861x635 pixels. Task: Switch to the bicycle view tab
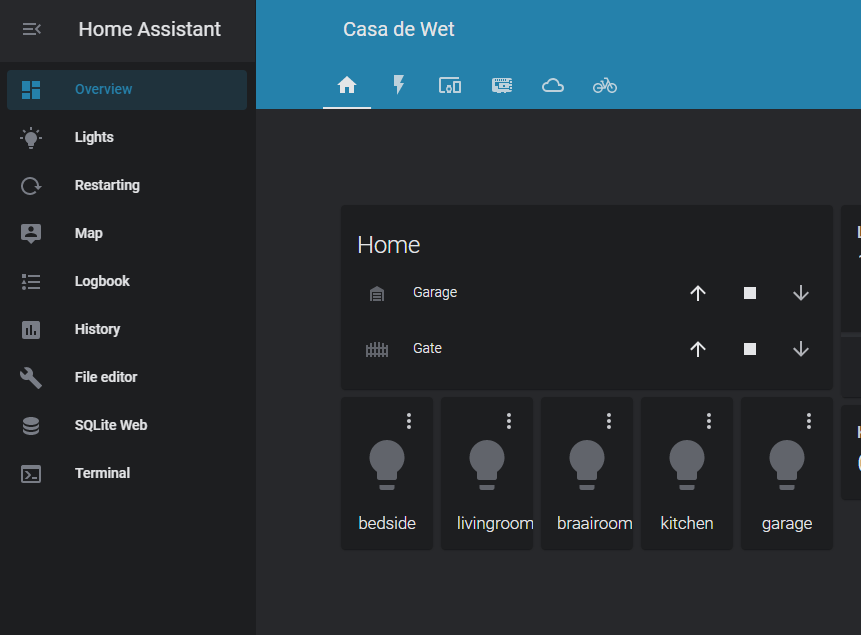(605, 86)
